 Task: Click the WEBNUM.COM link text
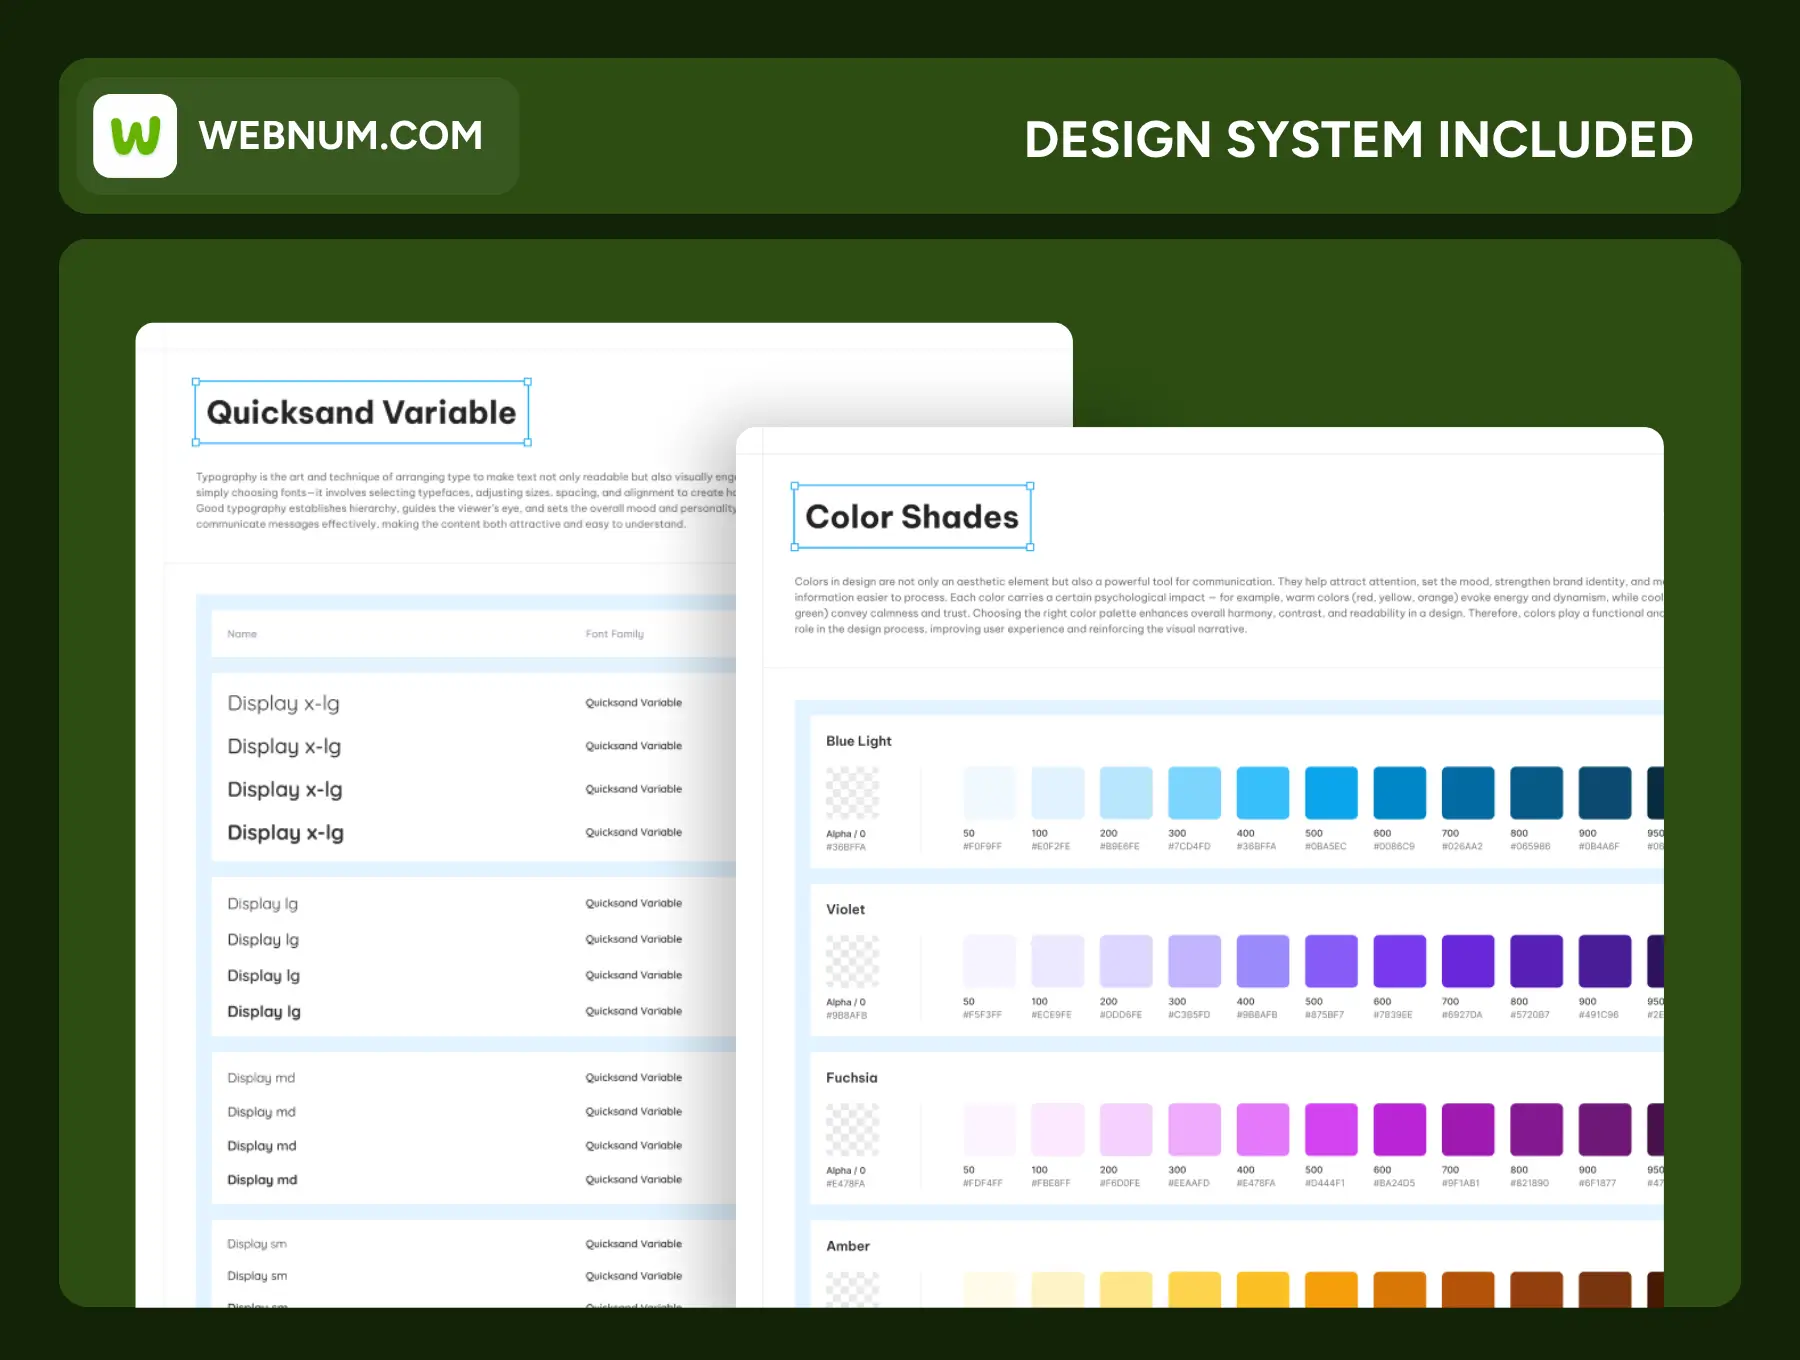point(340,136)
